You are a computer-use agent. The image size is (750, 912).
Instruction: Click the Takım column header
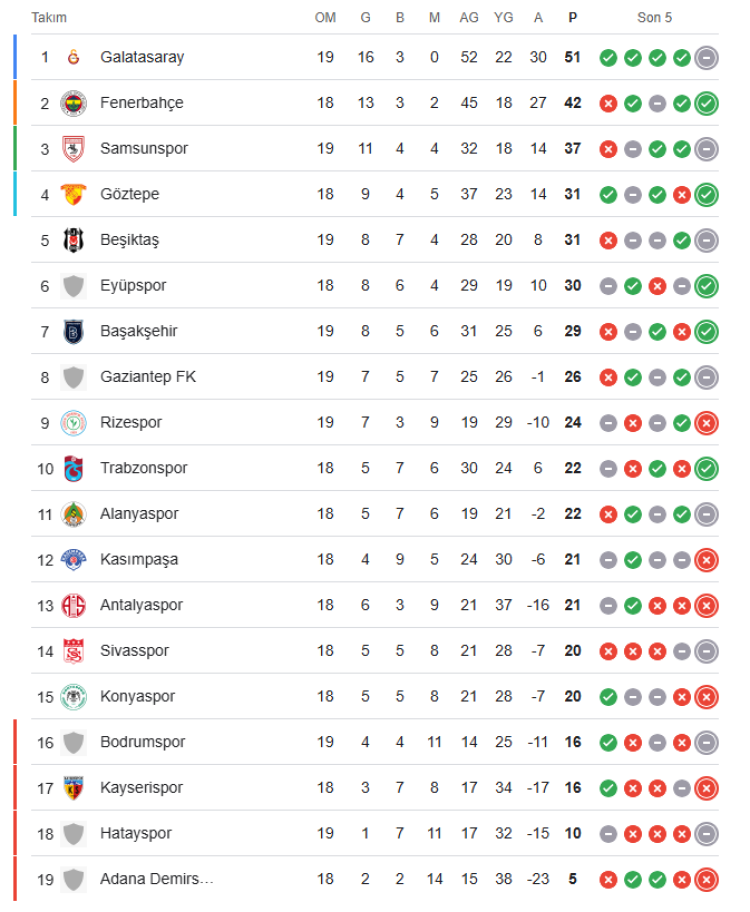pyautogui.click(x=49, y=18)
